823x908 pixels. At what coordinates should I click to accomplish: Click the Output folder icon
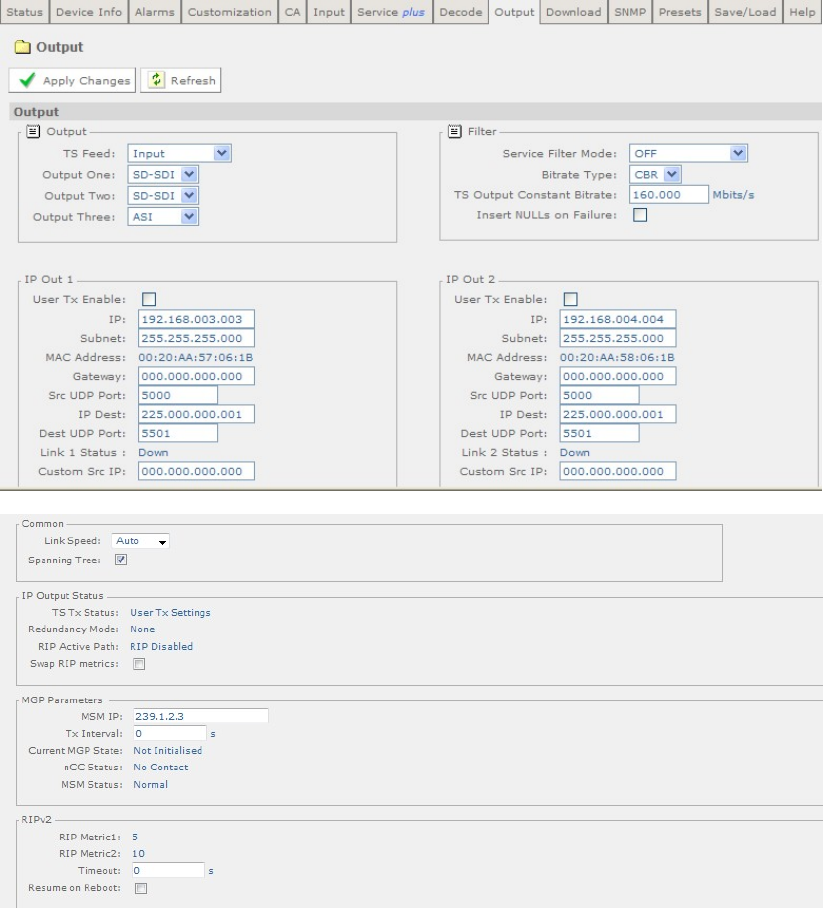(x=23, y=47)
